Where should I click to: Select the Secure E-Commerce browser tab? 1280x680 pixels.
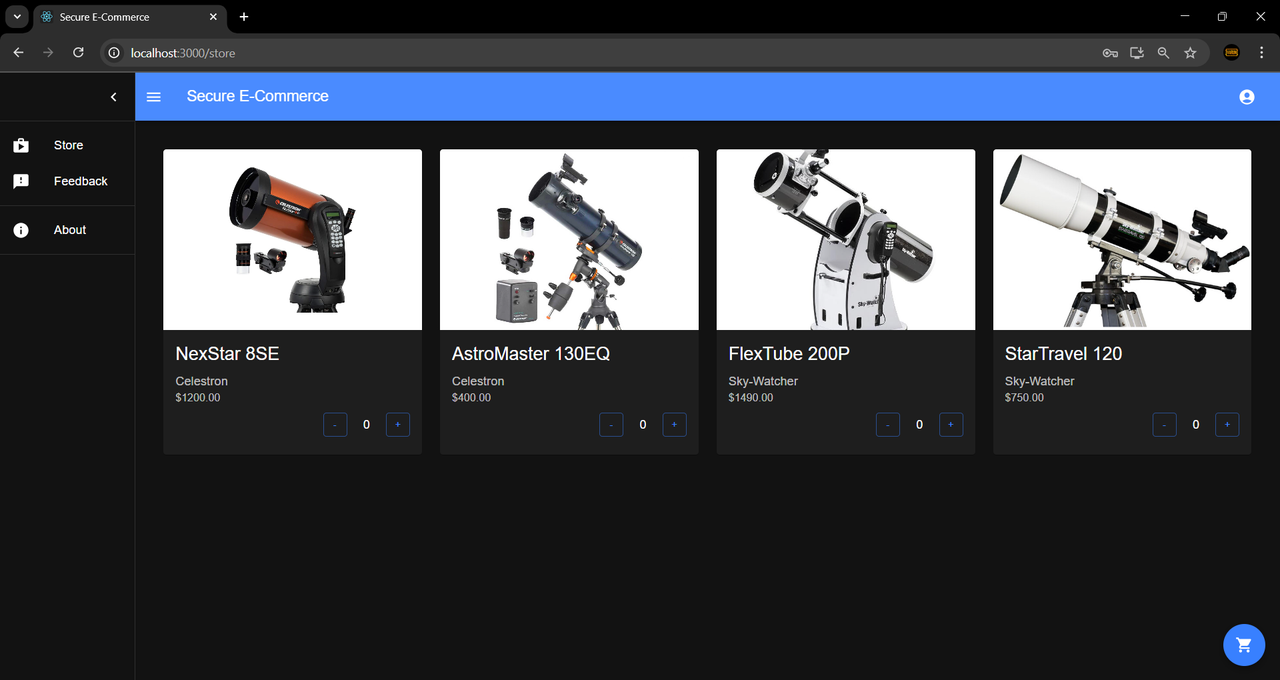point(130,17)
